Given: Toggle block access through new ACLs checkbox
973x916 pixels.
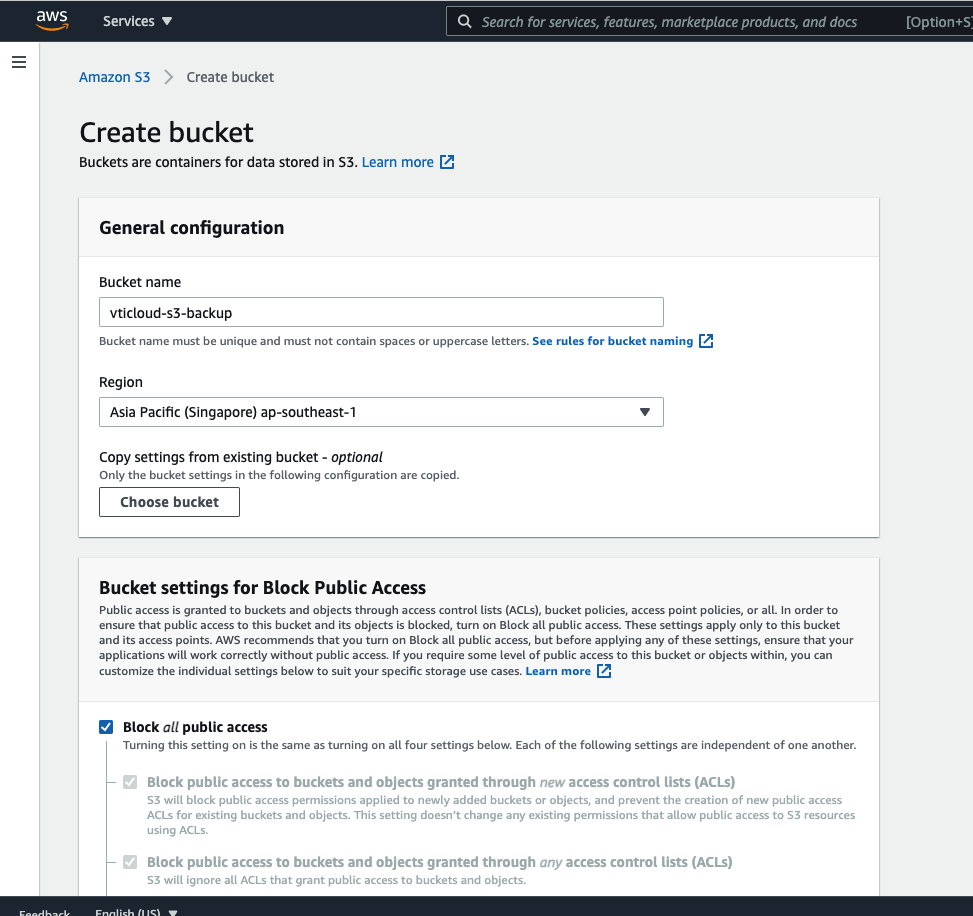Looking at the screenshot, I should pyautogui.click(x=130, y=782).
